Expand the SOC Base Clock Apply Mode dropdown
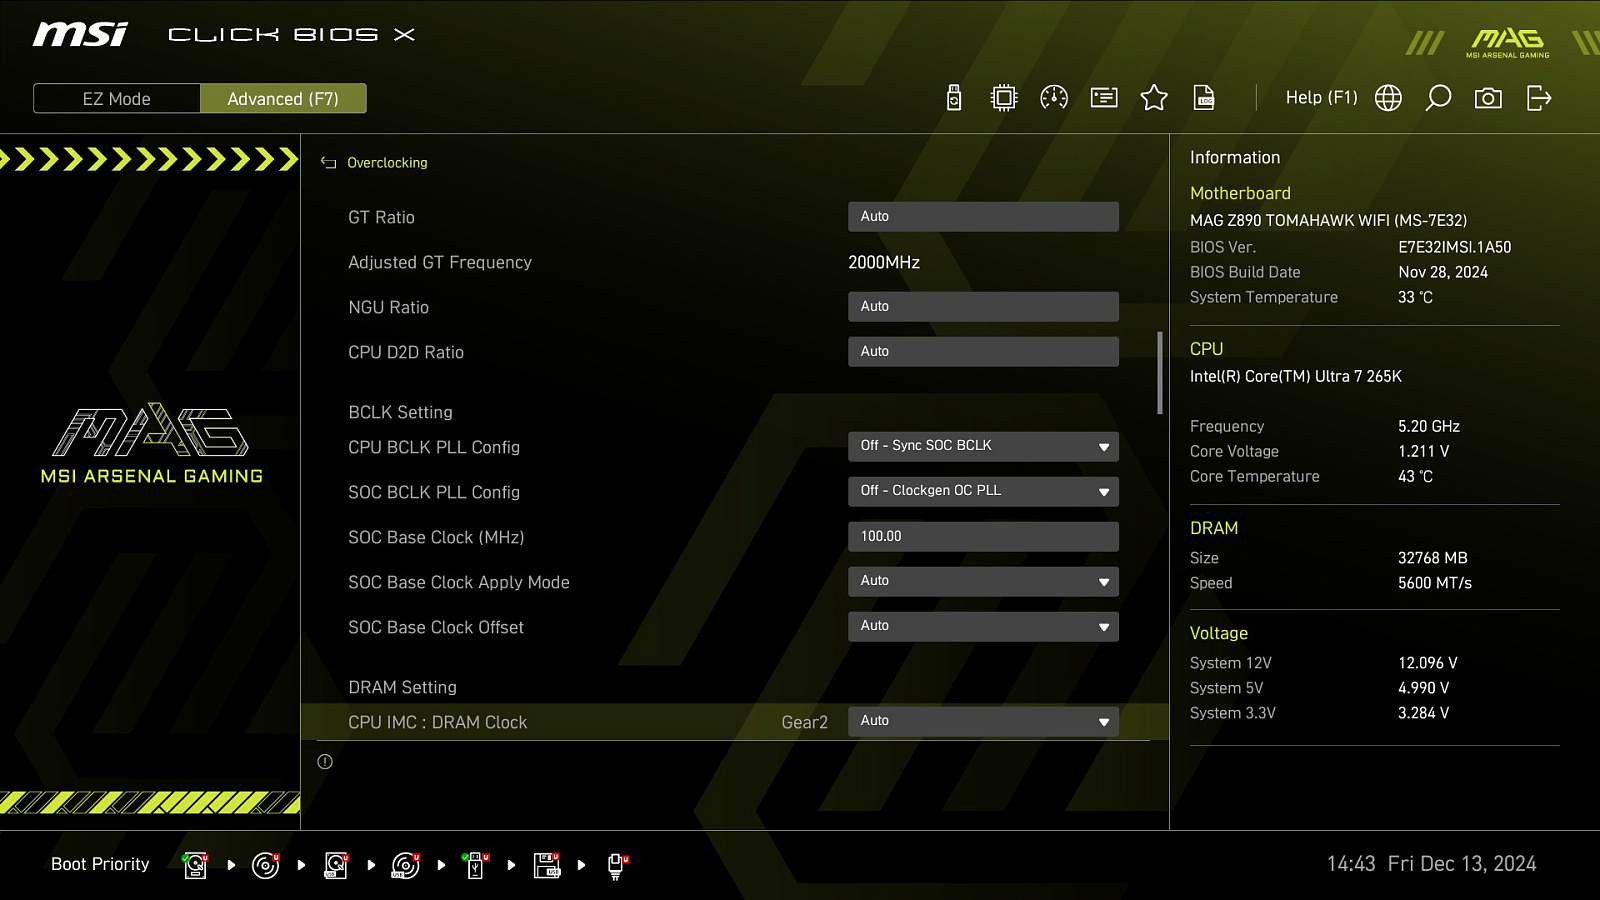 983,581
